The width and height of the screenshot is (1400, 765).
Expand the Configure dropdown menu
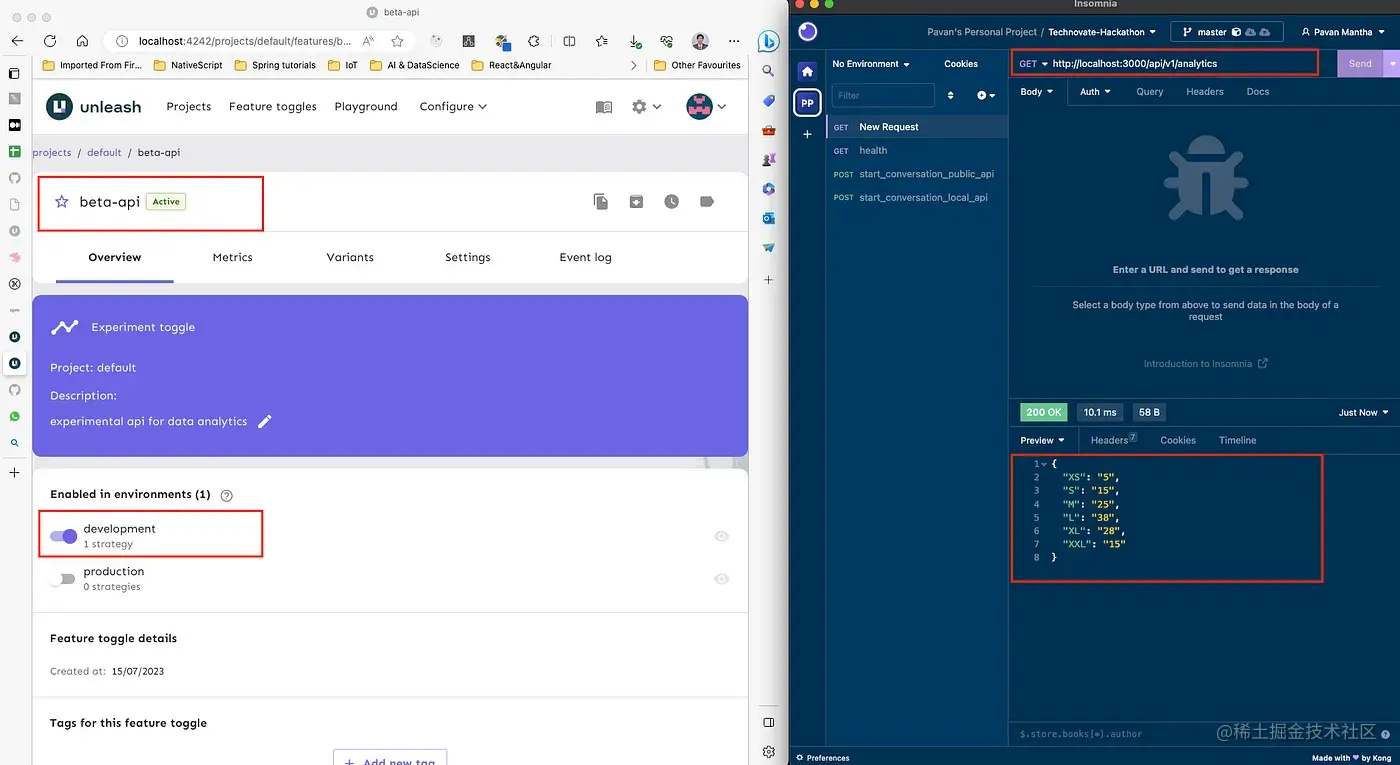(453, 106)
